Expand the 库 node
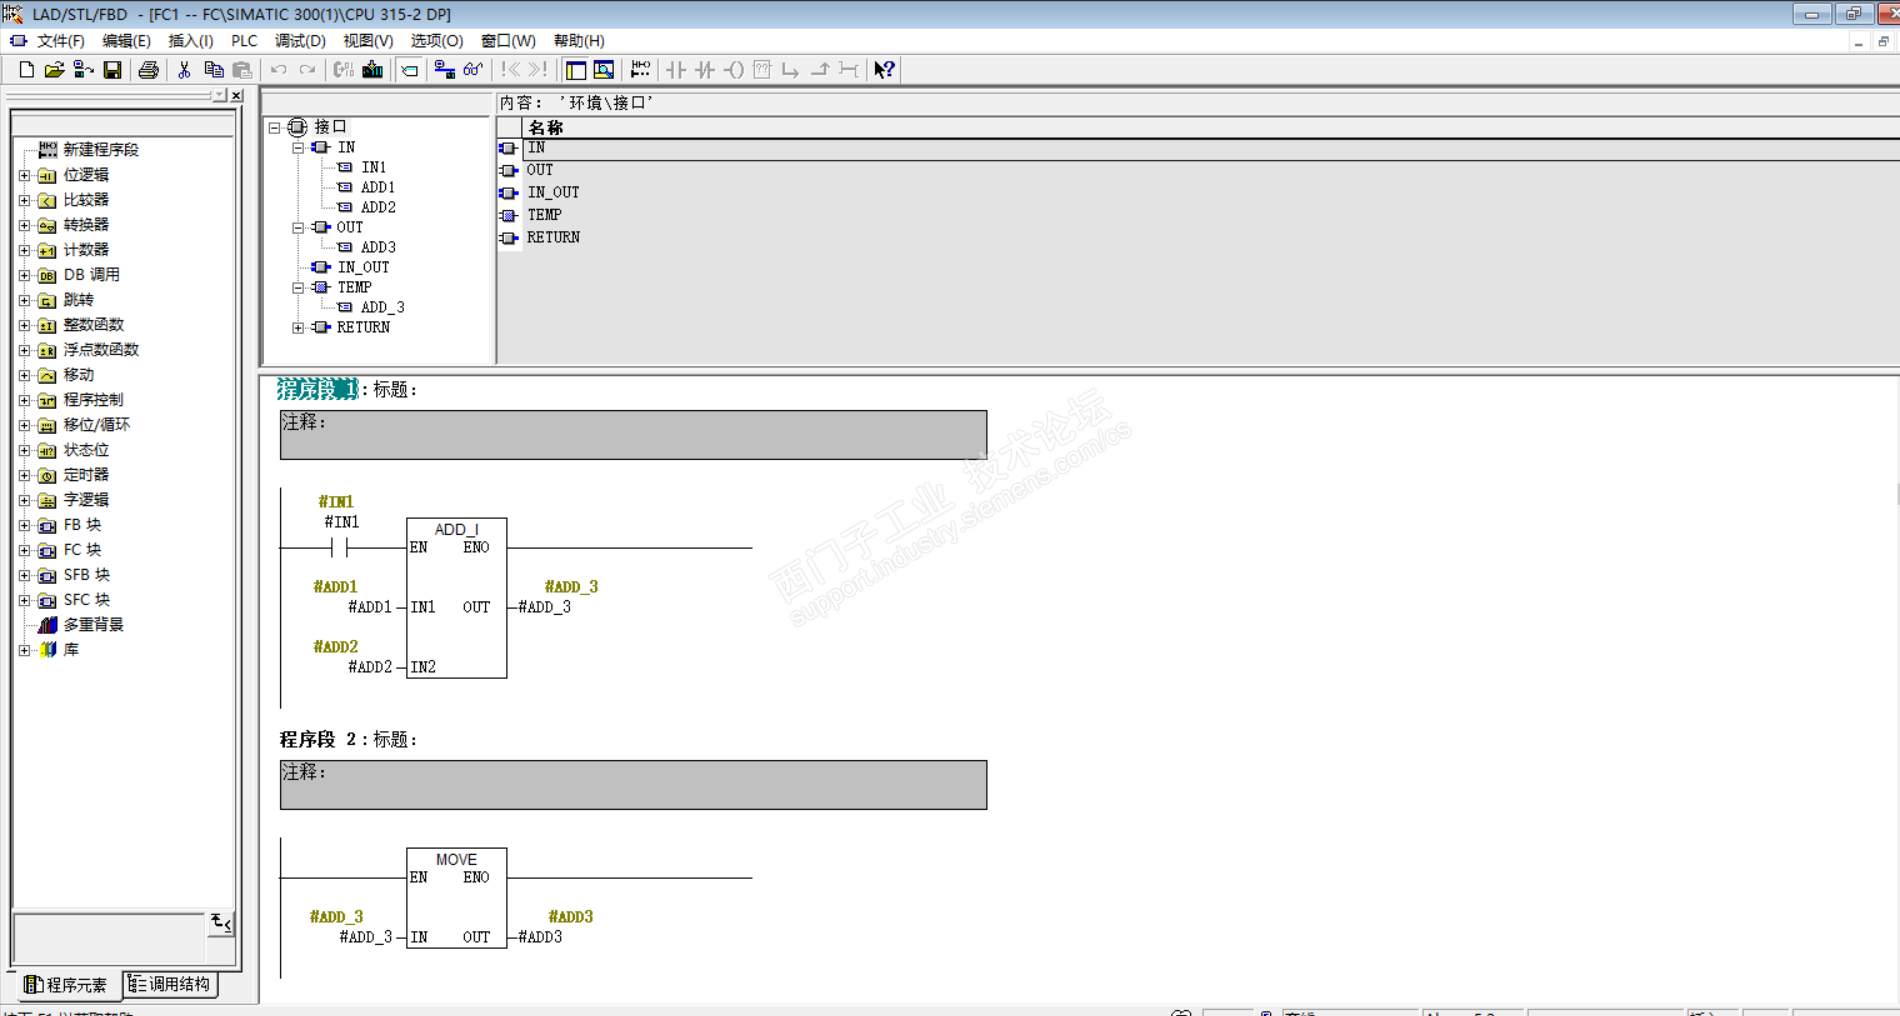1900x1016 pixels. [25, 650]
